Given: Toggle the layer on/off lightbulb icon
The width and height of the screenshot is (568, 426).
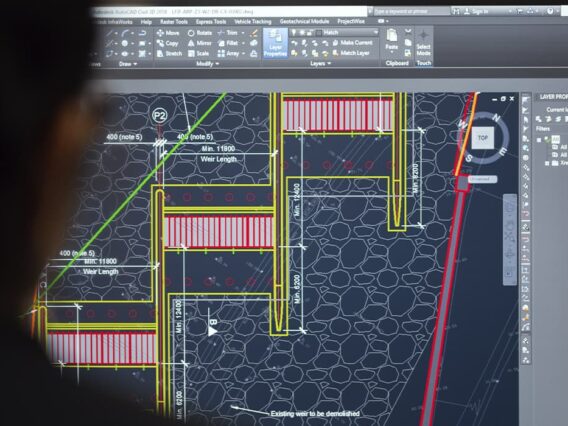Looking at the screenshot, I should click(294, 33).
